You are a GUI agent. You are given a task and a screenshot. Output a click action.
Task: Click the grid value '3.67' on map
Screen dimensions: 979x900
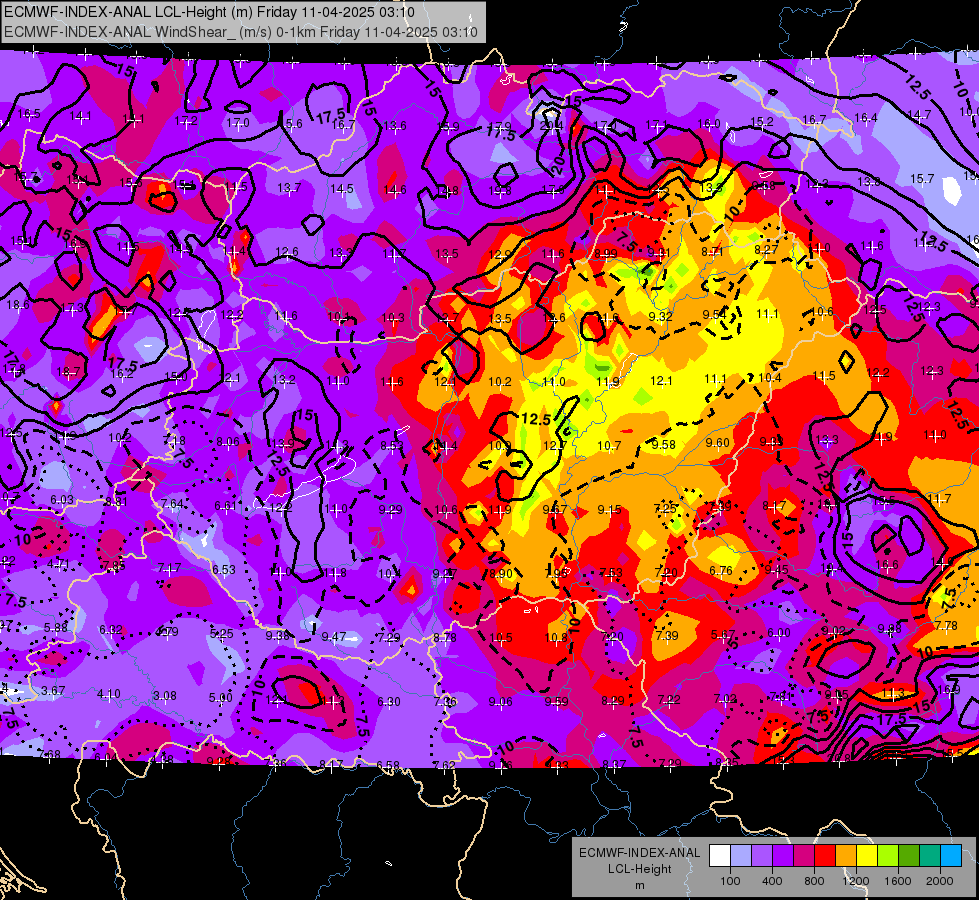(x=53, y=691)
